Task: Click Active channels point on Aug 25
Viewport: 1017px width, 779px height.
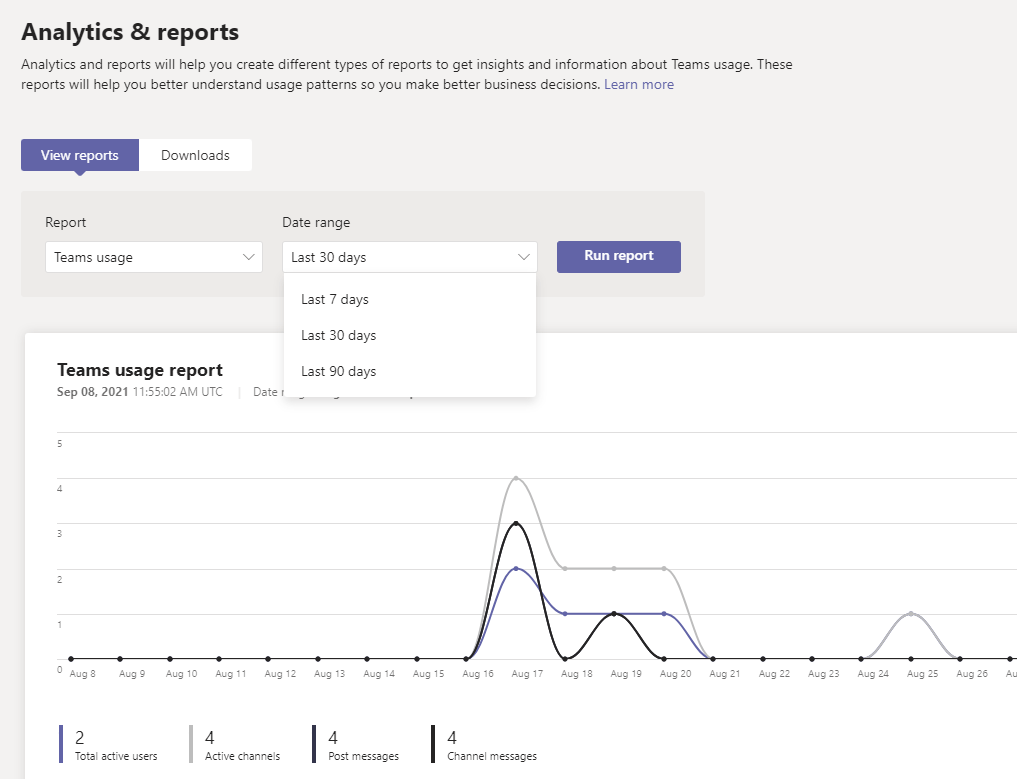Action: point(911,614)
